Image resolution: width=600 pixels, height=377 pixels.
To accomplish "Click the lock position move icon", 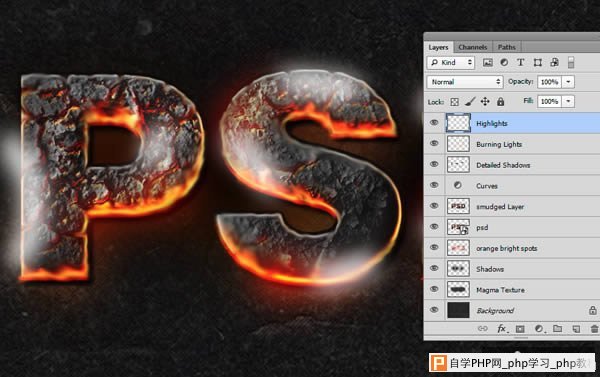I will coord(485,101).
